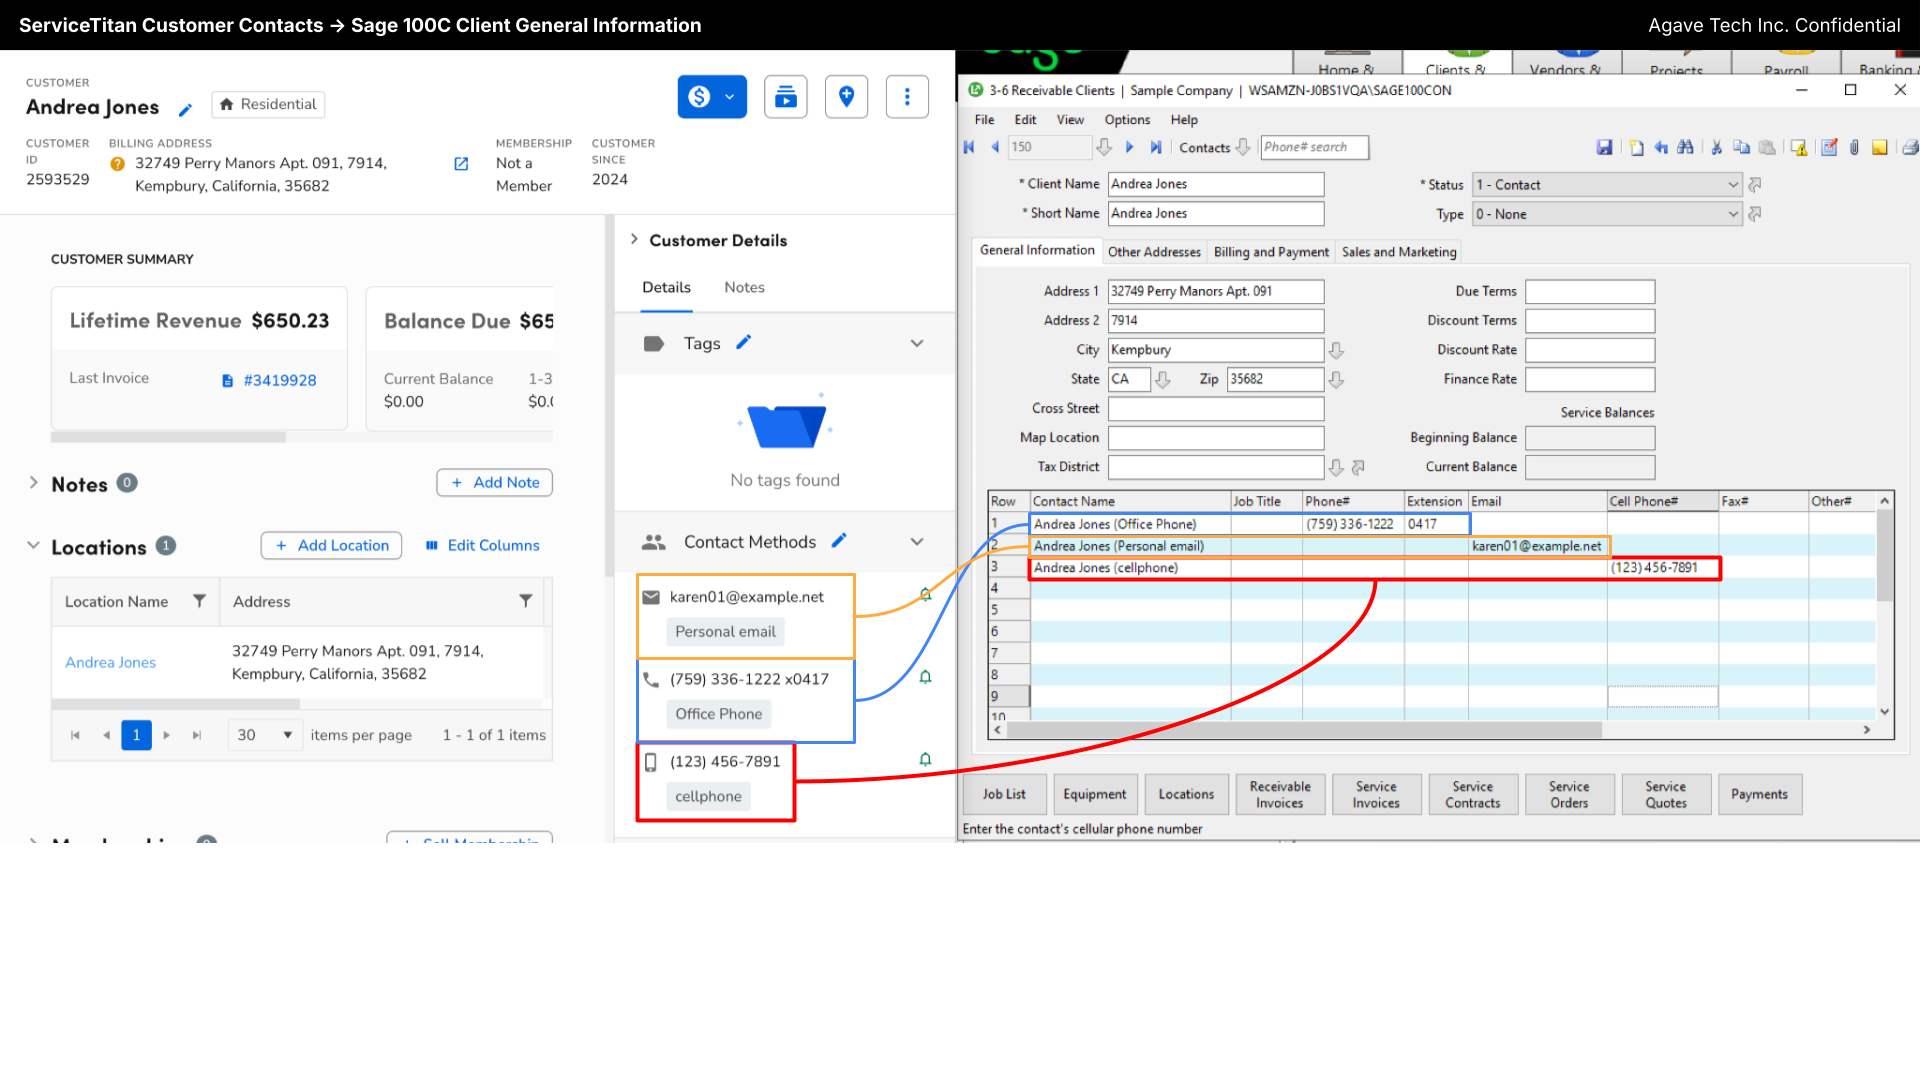Image resolution: width=1920 pixels, height=1080 pixels.
Task: Open the Andrea Jones location link
Action: (x=111, y=662)
